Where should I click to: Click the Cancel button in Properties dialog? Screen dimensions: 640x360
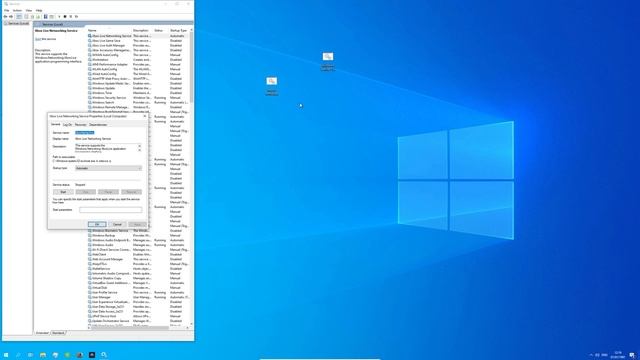click(117, 224)
